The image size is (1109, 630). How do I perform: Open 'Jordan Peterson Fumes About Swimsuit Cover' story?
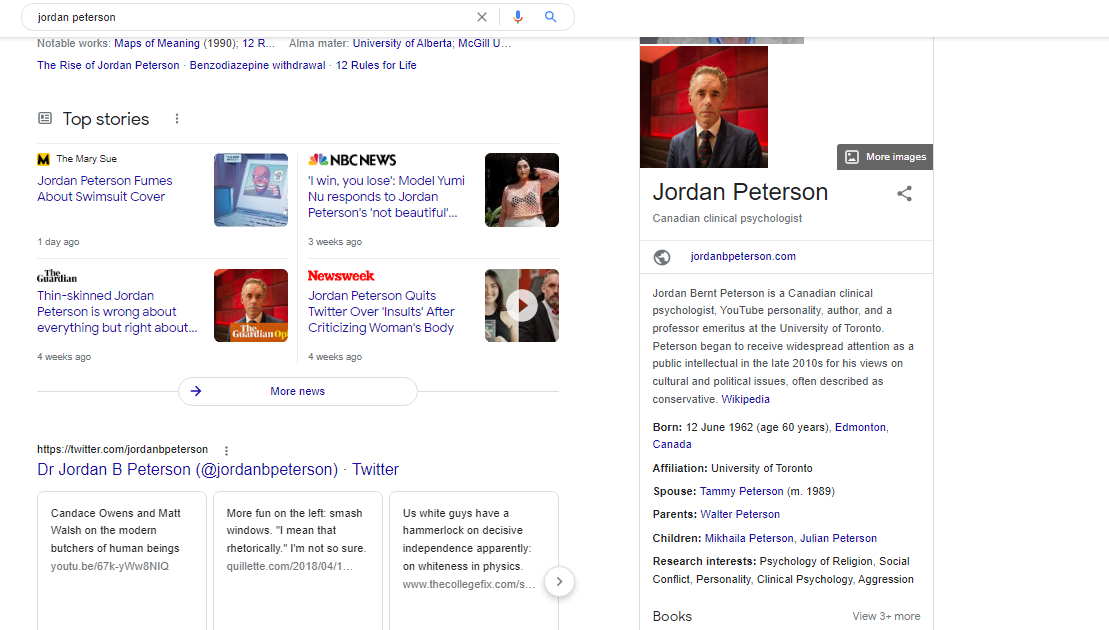[105, 189]
